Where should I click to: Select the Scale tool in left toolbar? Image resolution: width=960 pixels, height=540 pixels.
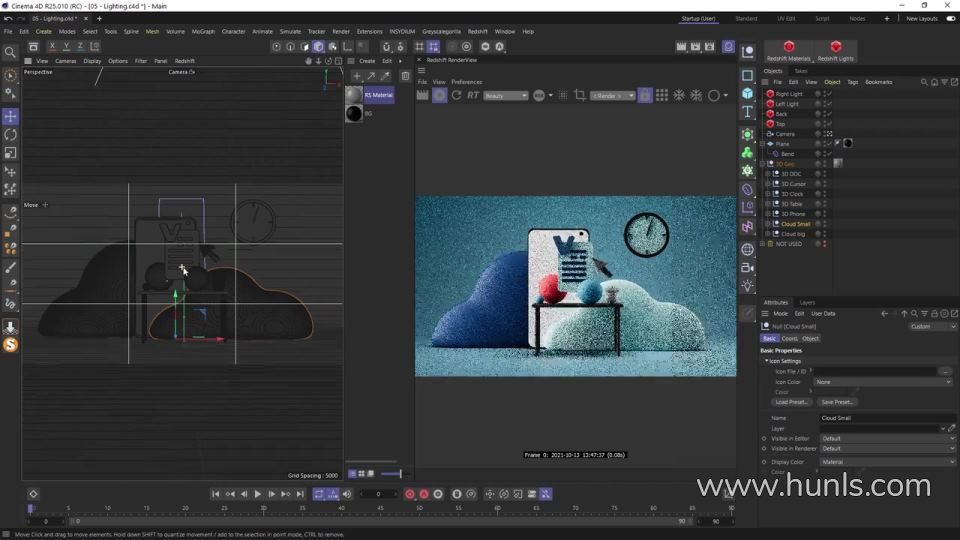click(10, 153)
